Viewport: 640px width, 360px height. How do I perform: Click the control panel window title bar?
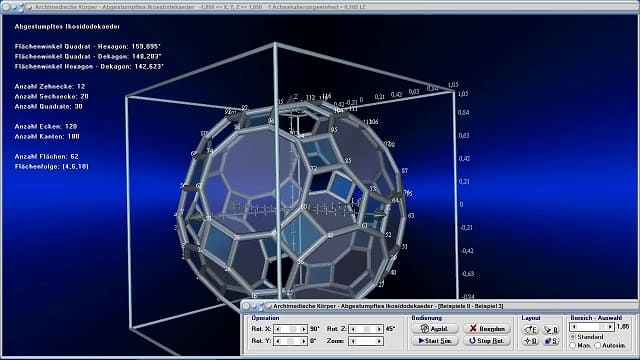pyautogui.click(x=440, y=306)
